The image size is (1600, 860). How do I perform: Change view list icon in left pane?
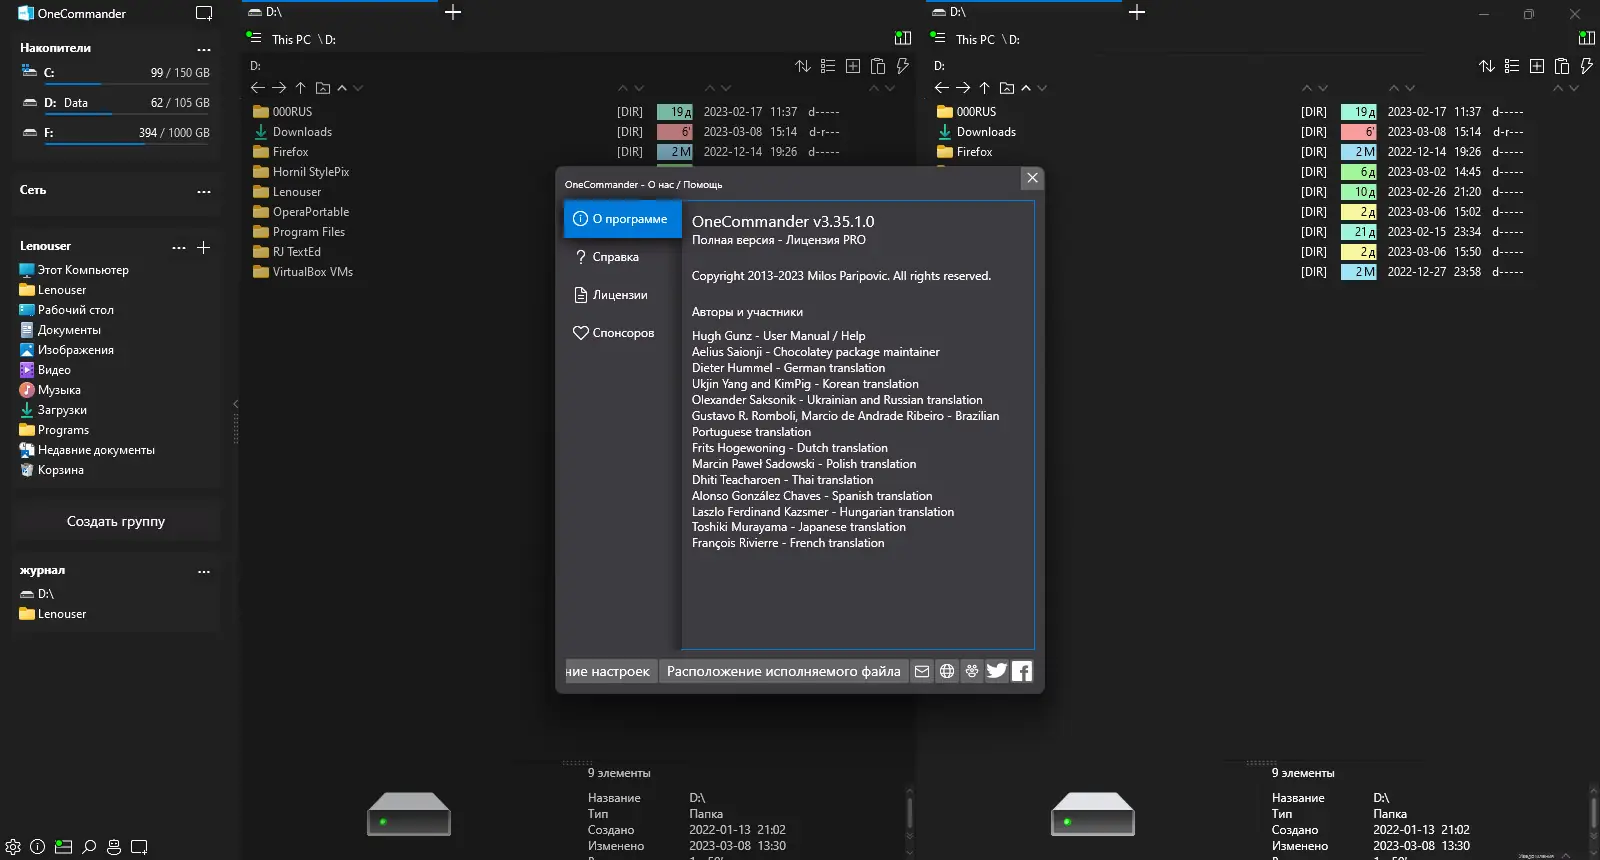(x=828, y=66)
